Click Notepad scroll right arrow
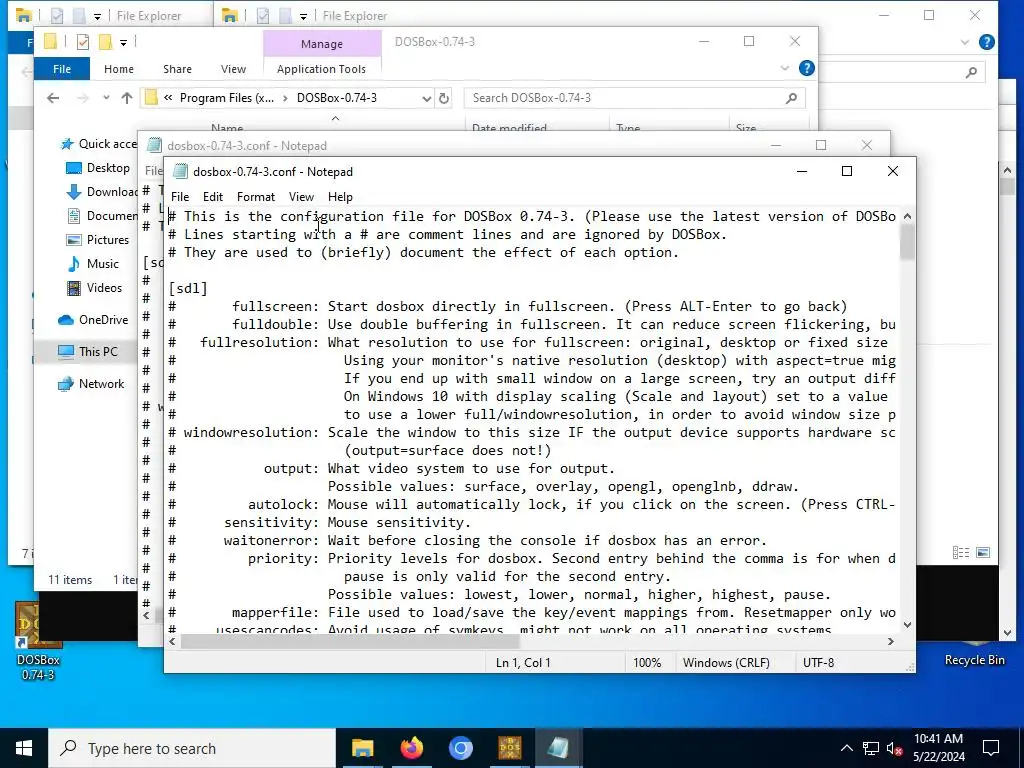Viewport: 1024px width, 768px height. pyautogui.click(x=891, y=642)
